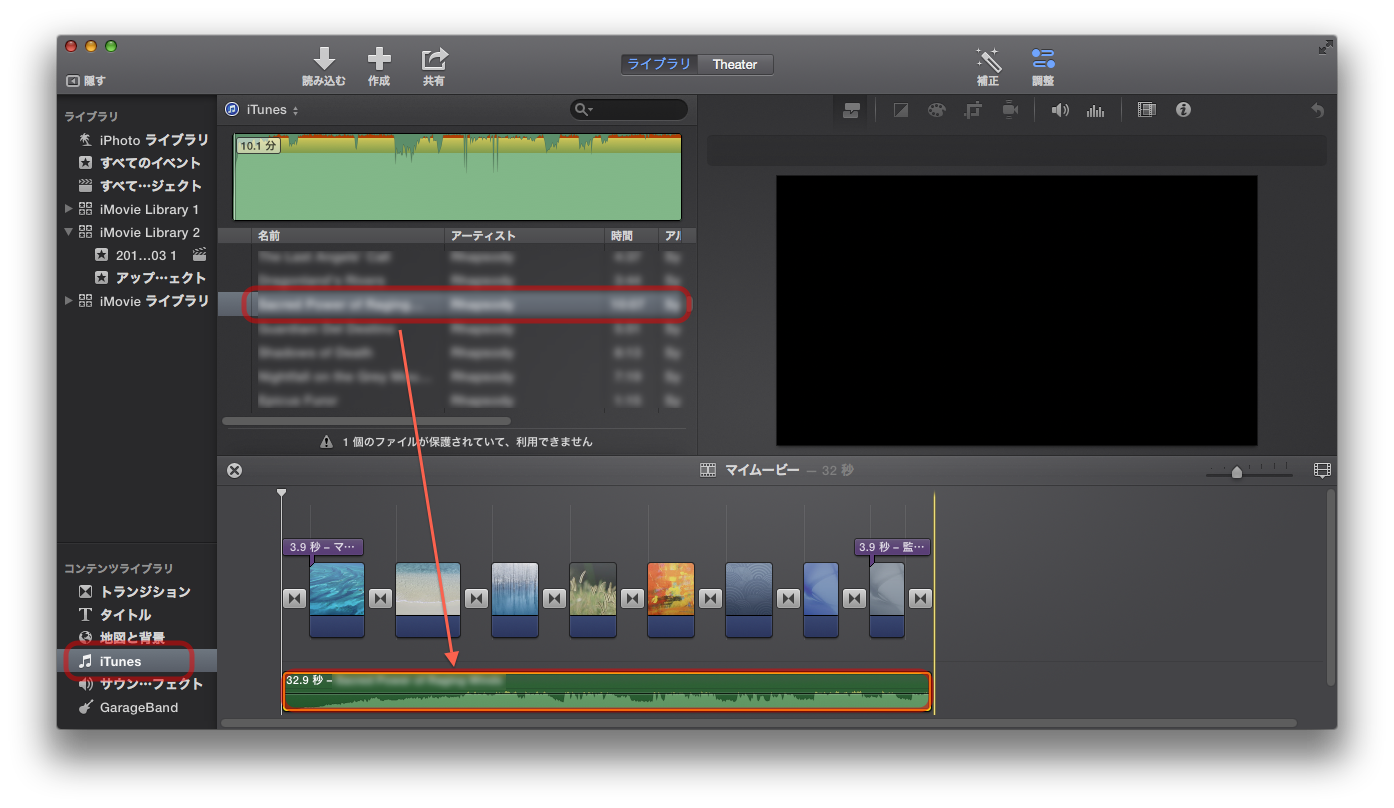Click the transition icon before the ocean clip

[x=294, y=598]
